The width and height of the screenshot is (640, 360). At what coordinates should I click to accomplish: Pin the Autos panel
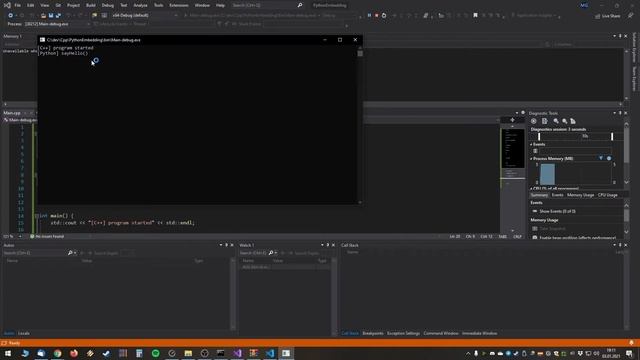click(227, 245)
